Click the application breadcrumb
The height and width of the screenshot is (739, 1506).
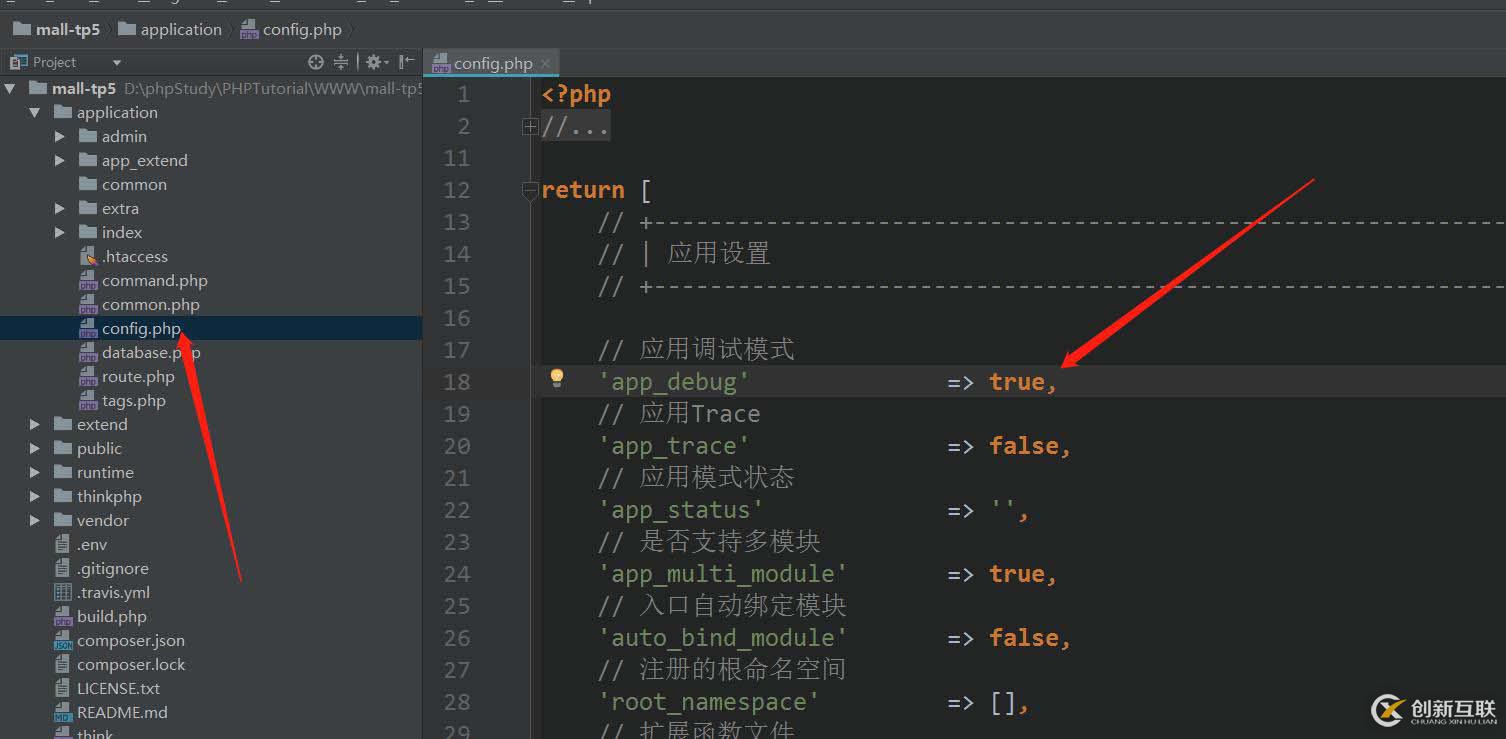(x=169, y=29)
